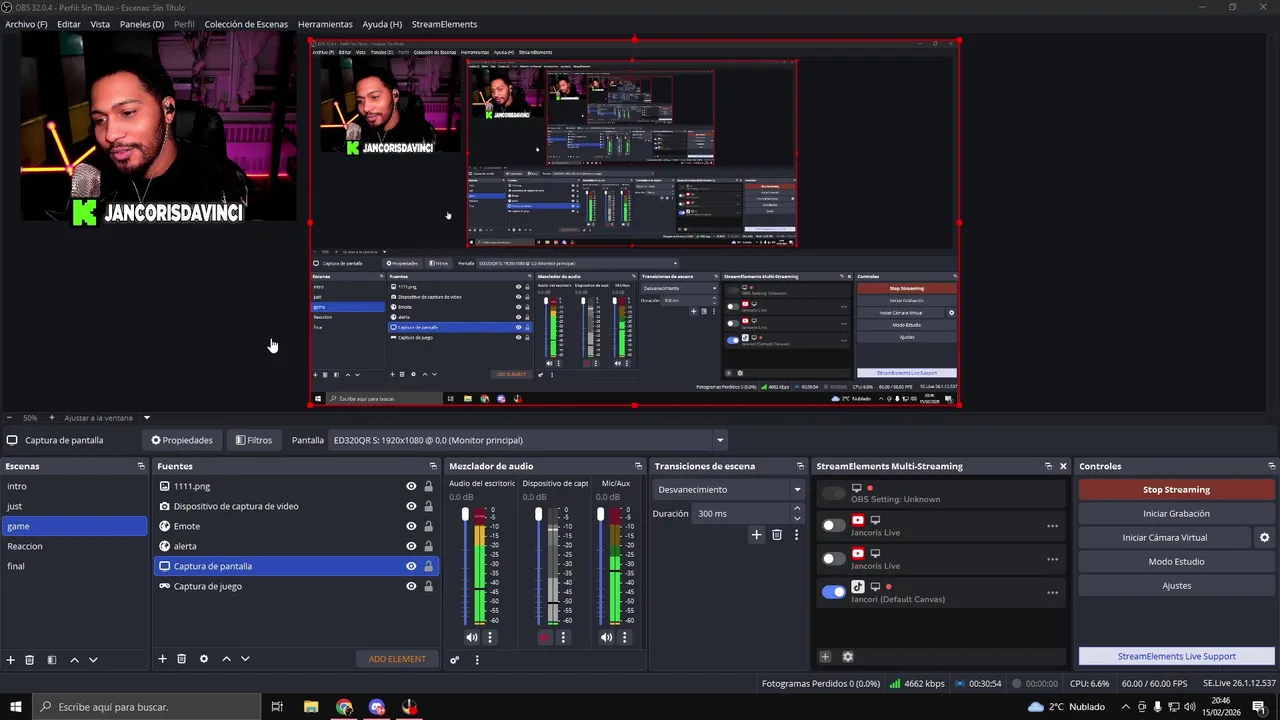This screenshot has width=1280, height=720.
Task: Hide Captura de pantalla source
Action: [x=411, y=566]
